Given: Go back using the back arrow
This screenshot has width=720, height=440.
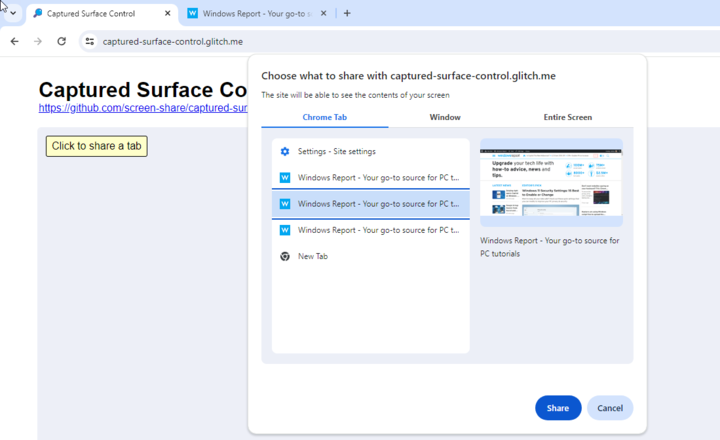Looking at the screenshot, I should pos(15,41).
